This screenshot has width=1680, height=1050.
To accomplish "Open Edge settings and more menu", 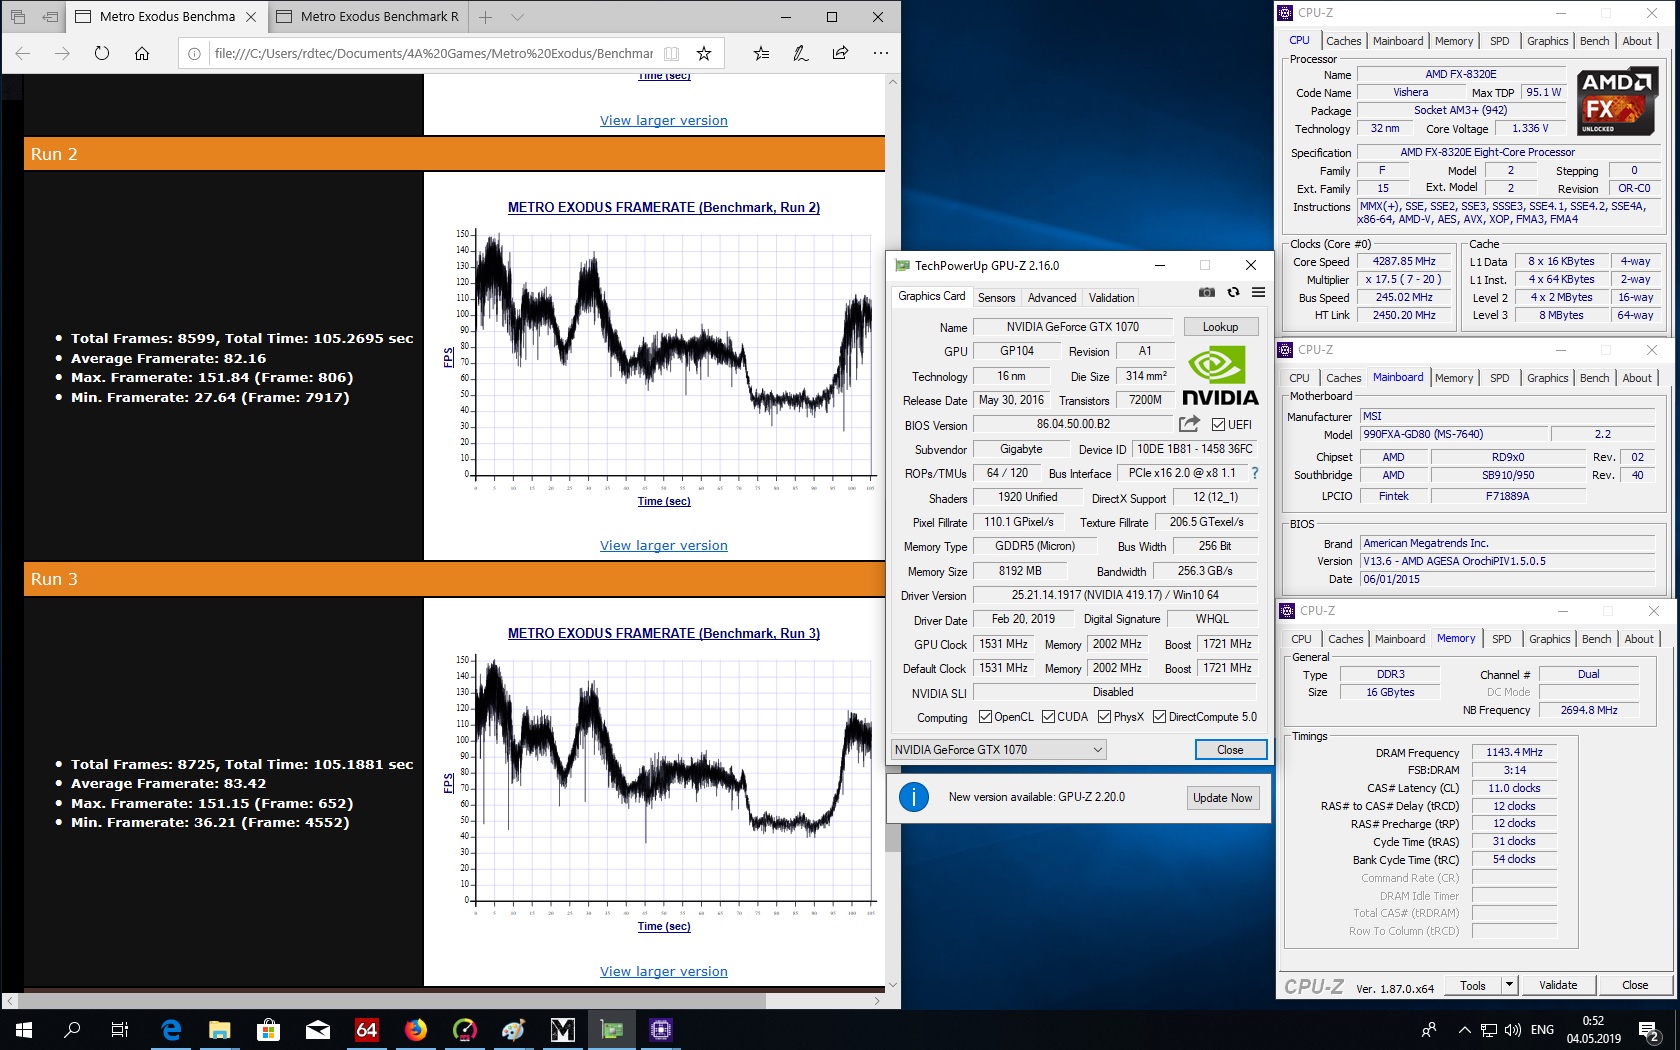I will click(x=880, y=53).
